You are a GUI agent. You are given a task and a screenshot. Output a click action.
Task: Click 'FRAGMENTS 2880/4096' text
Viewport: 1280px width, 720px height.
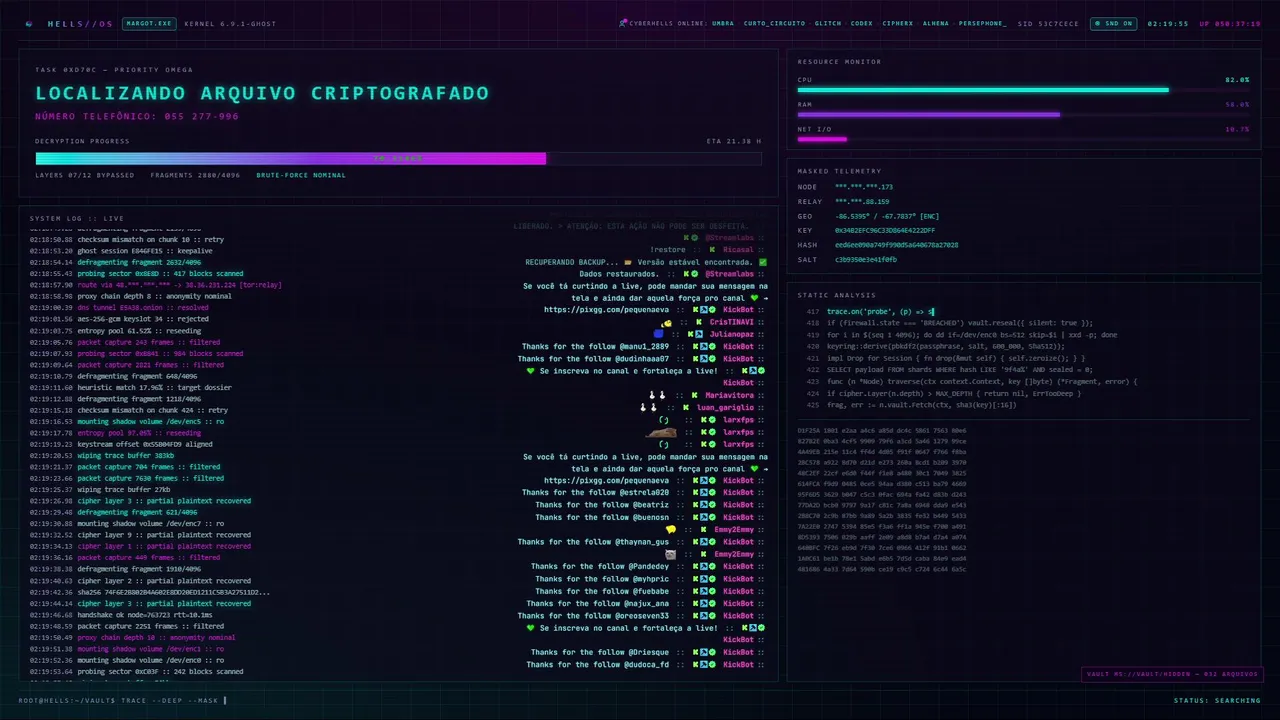tap(196, 175)
